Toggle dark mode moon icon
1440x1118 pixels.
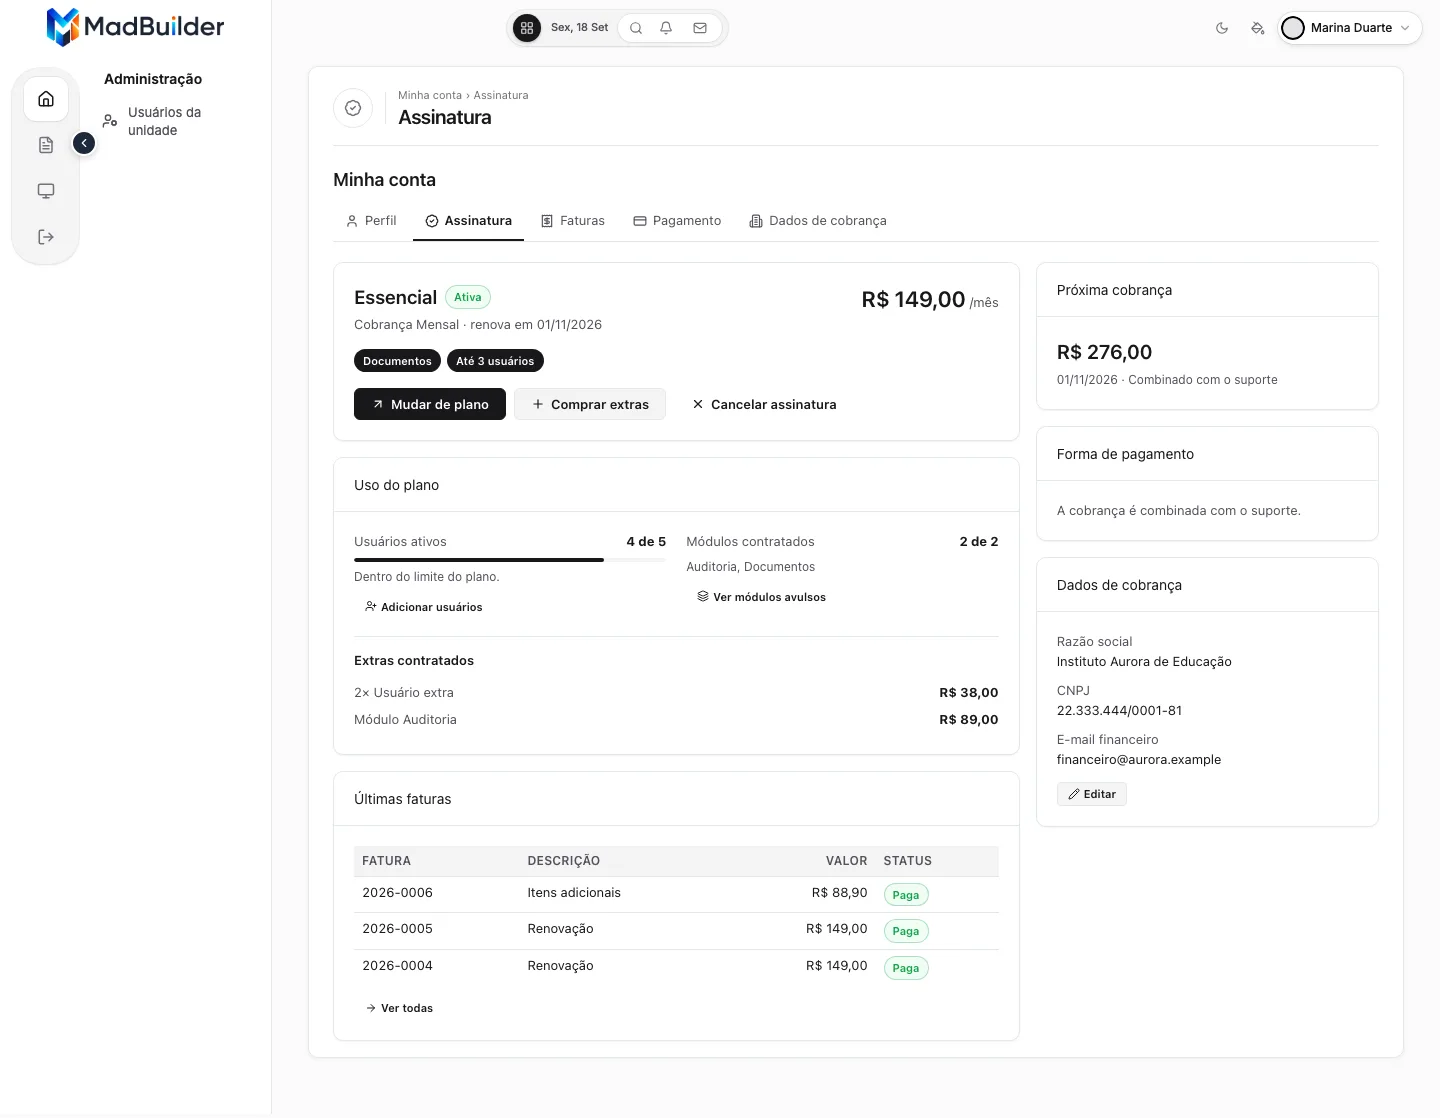click(x=1222, y=28)
